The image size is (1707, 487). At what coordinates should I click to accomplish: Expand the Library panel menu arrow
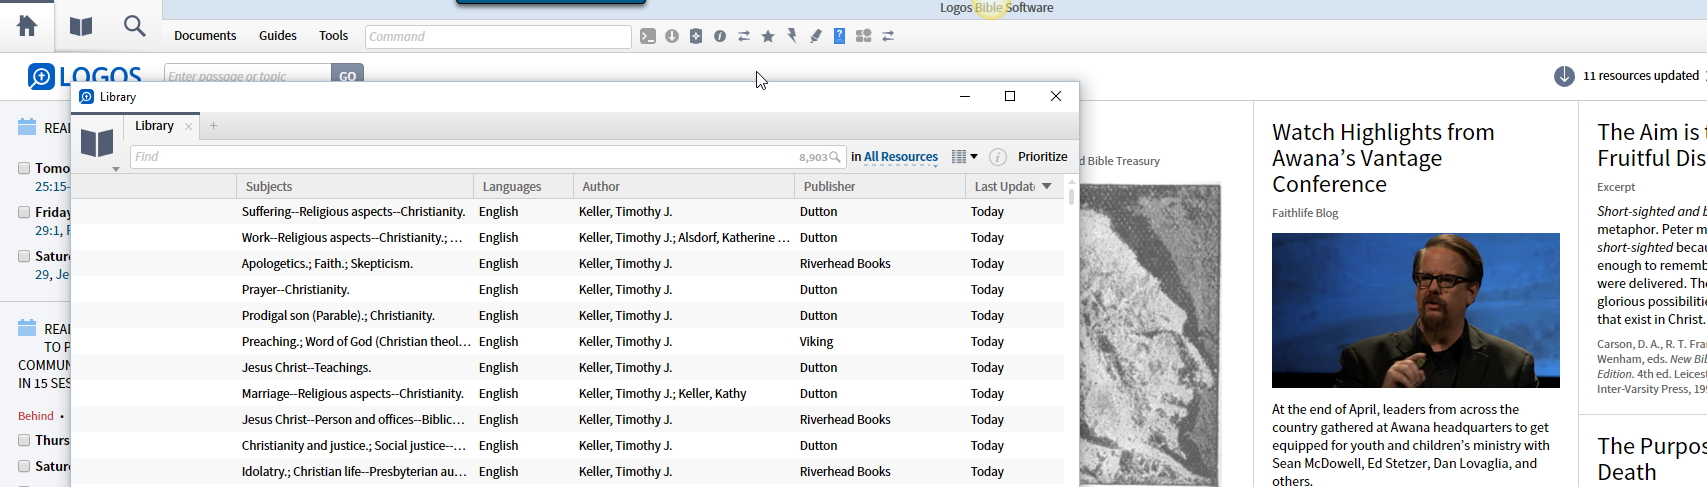tap(116, 169)
